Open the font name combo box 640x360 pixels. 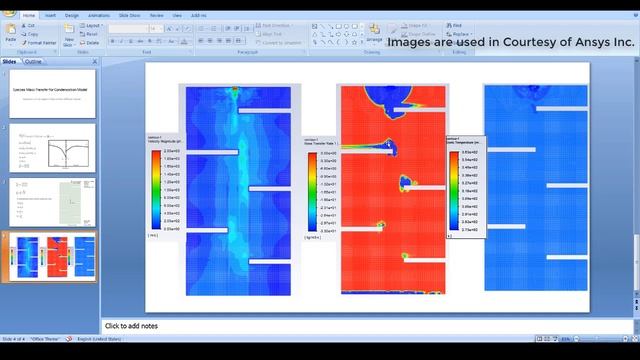click(128, 29)
